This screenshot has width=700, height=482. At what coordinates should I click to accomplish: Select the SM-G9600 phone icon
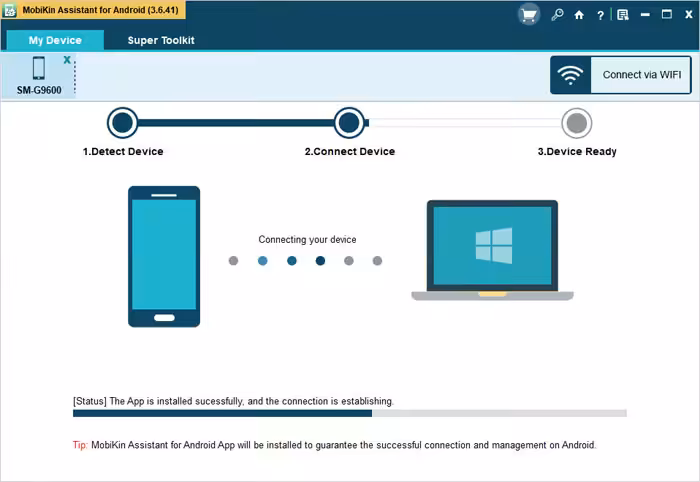(38, 68)
